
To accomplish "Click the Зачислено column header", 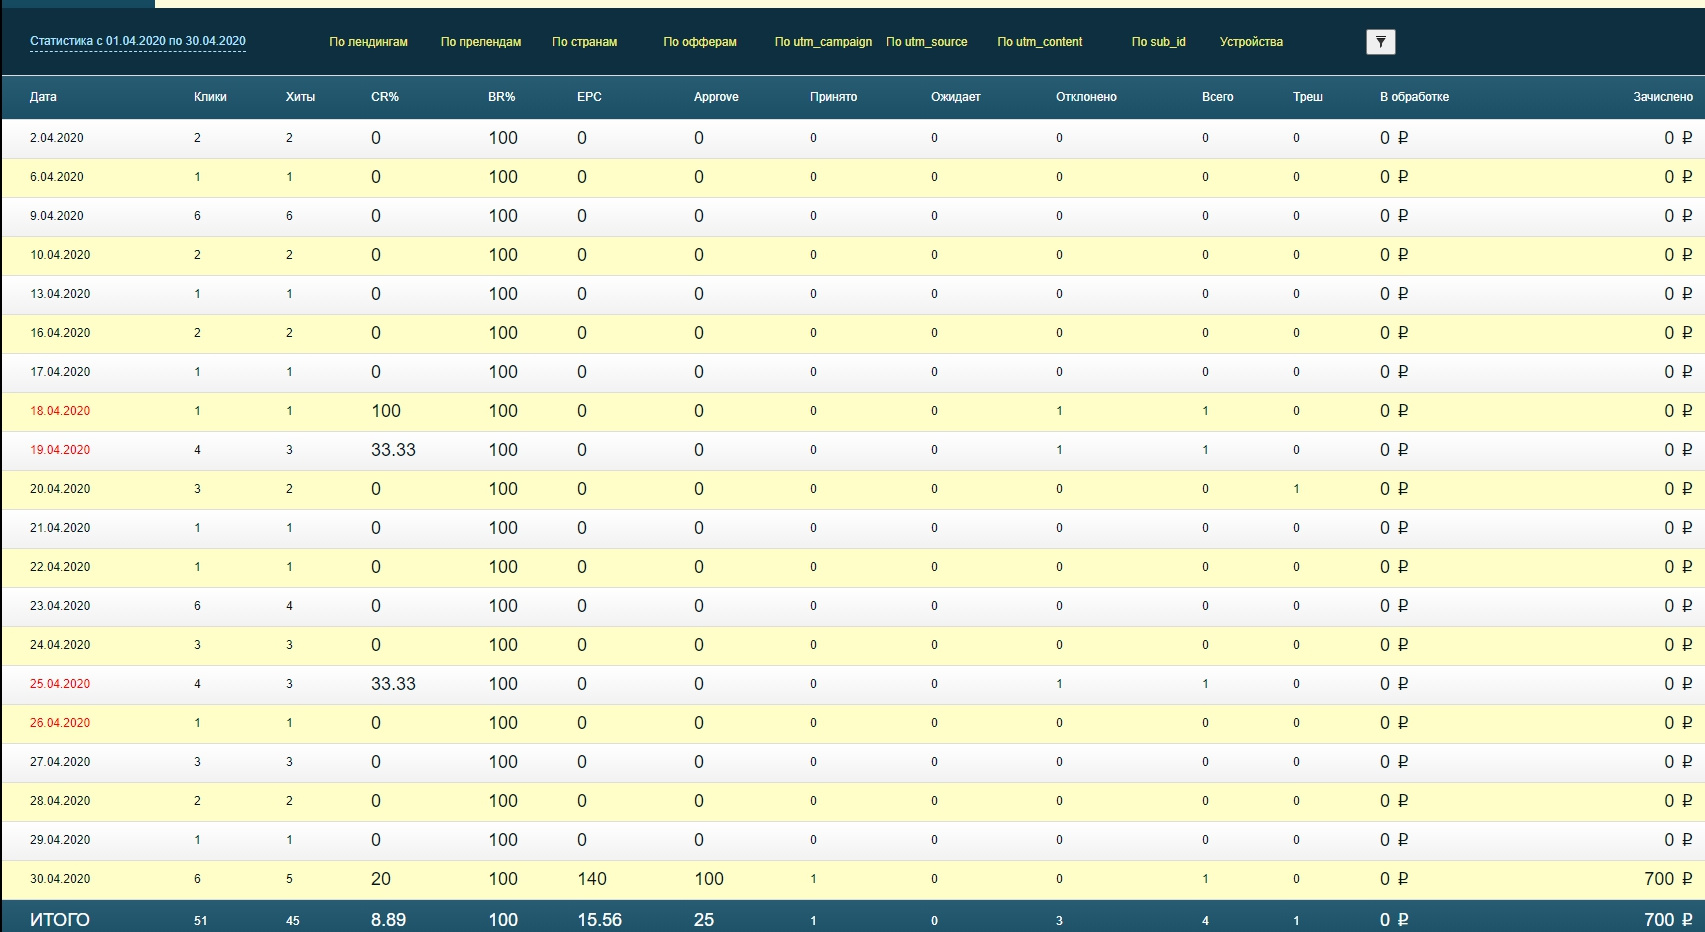I will coord(1663,97).
